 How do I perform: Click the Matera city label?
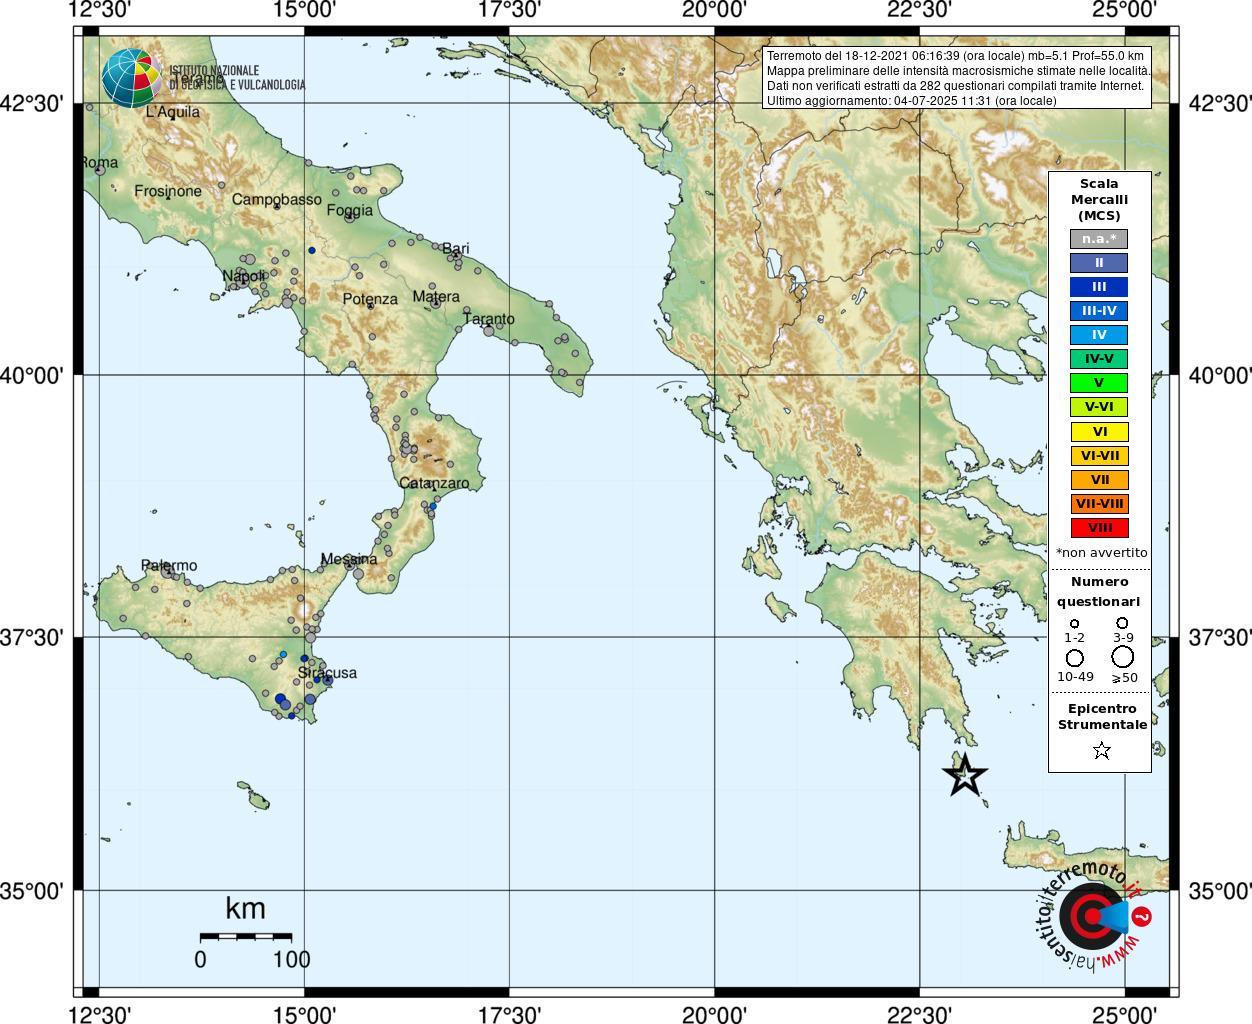(x=436, y=297)
